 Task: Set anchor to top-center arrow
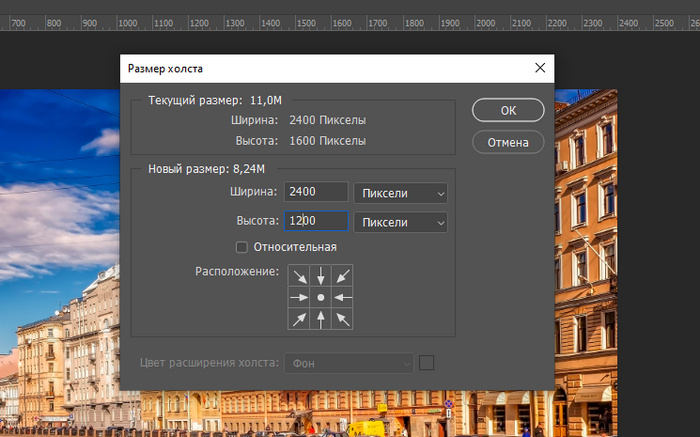321,277
